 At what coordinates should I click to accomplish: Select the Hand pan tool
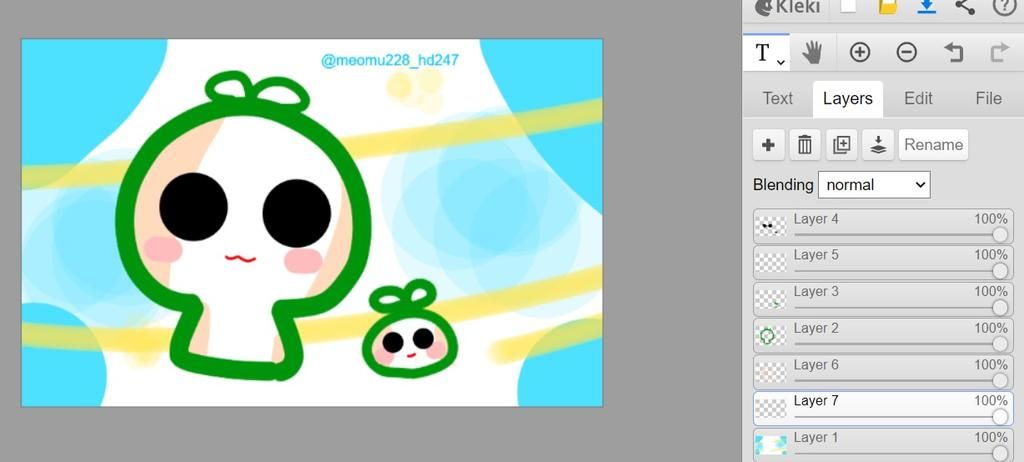click(x=812, y=52)
